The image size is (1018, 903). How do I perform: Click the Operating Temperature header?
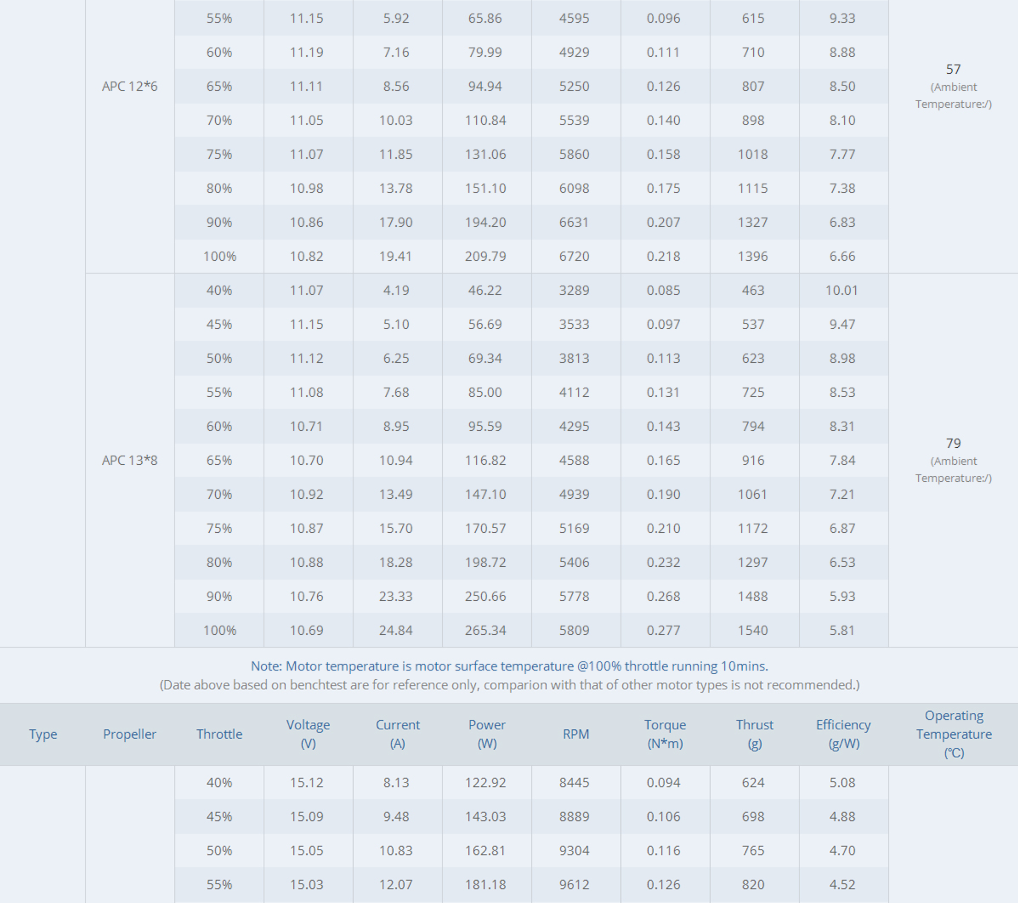[x=953, y=734]
